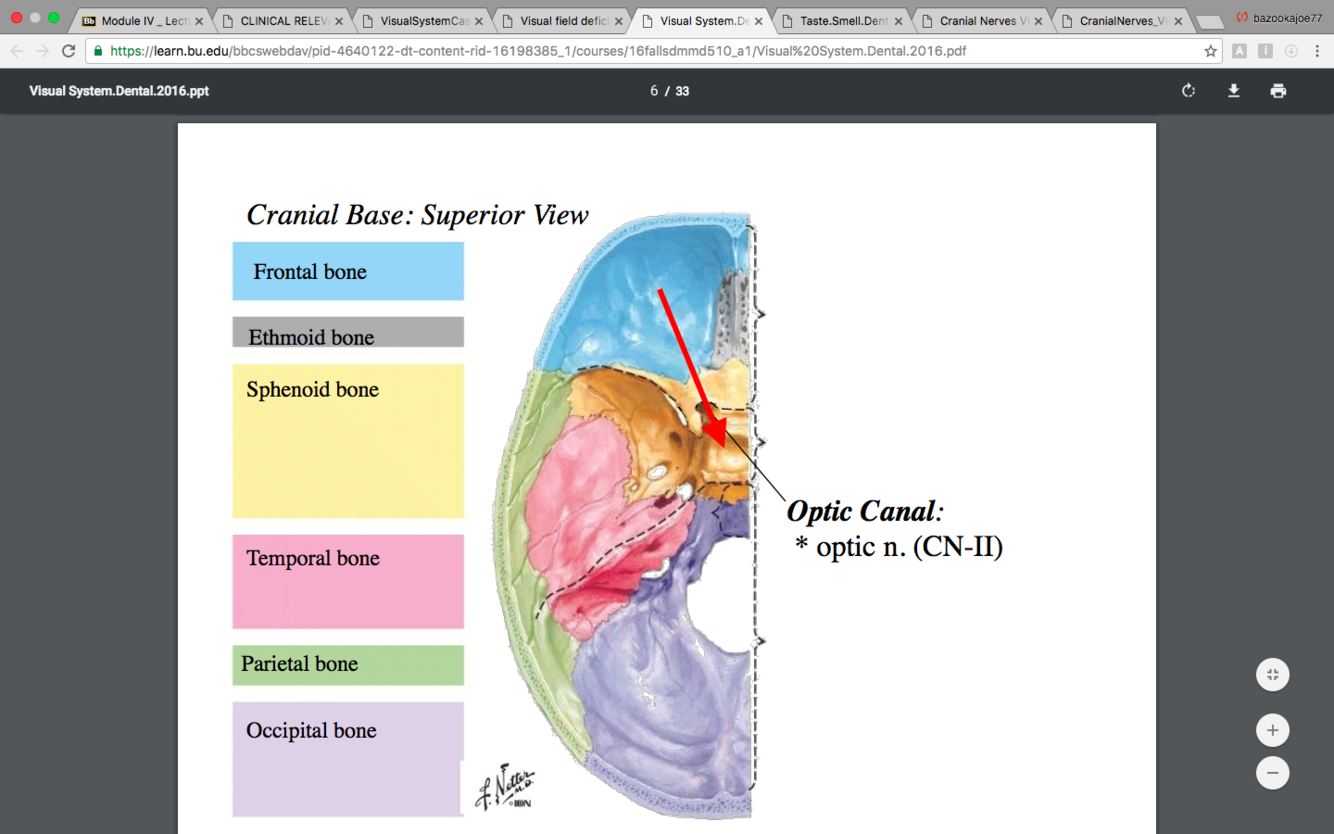Image resolution: width=1334 pixels, height=834 pixels.
Task: Close the Cranial Nerves tab
Action: 1038,20
